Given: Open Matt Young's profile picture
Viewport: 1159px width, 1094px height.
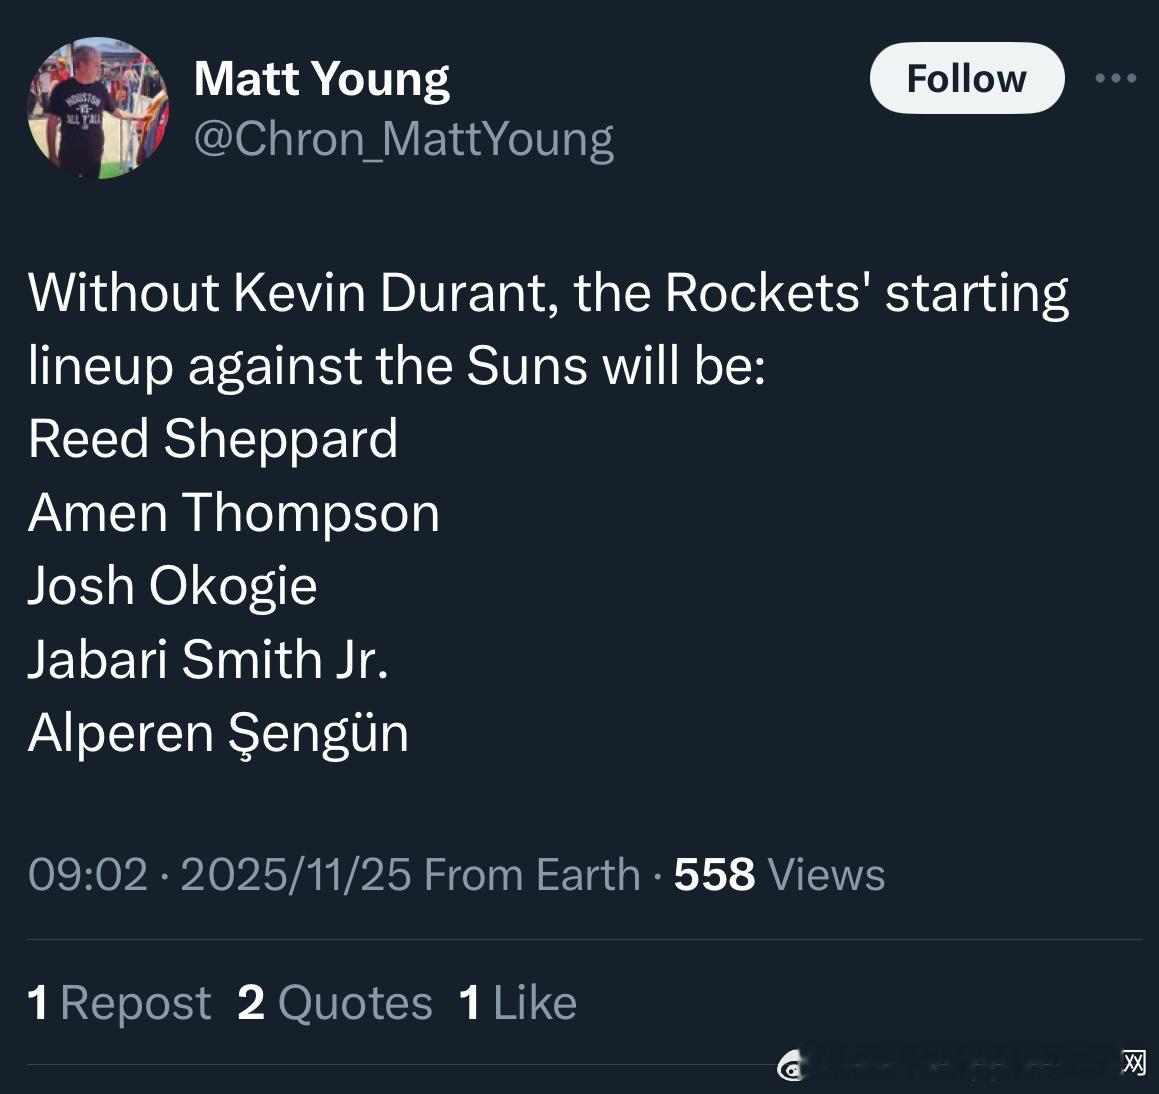Looking at the screenshot, I should (98, 108).
